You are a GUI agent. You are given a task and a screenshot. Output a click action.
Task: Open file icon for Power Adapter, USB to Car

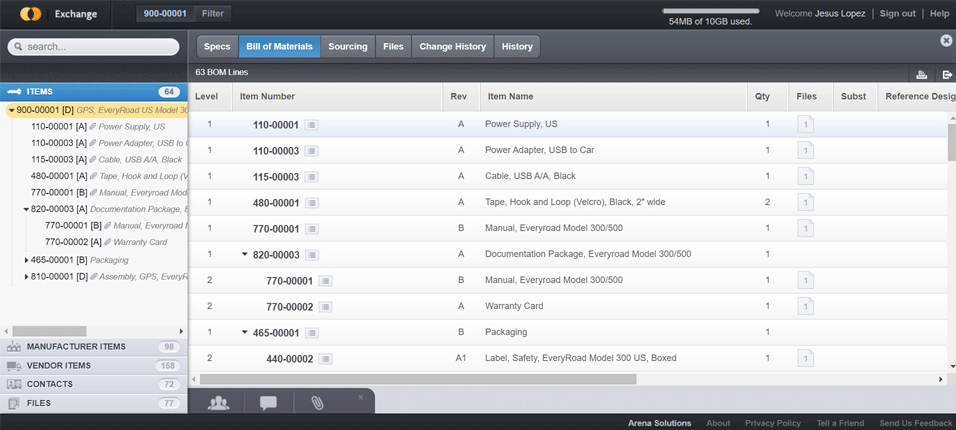805,150
